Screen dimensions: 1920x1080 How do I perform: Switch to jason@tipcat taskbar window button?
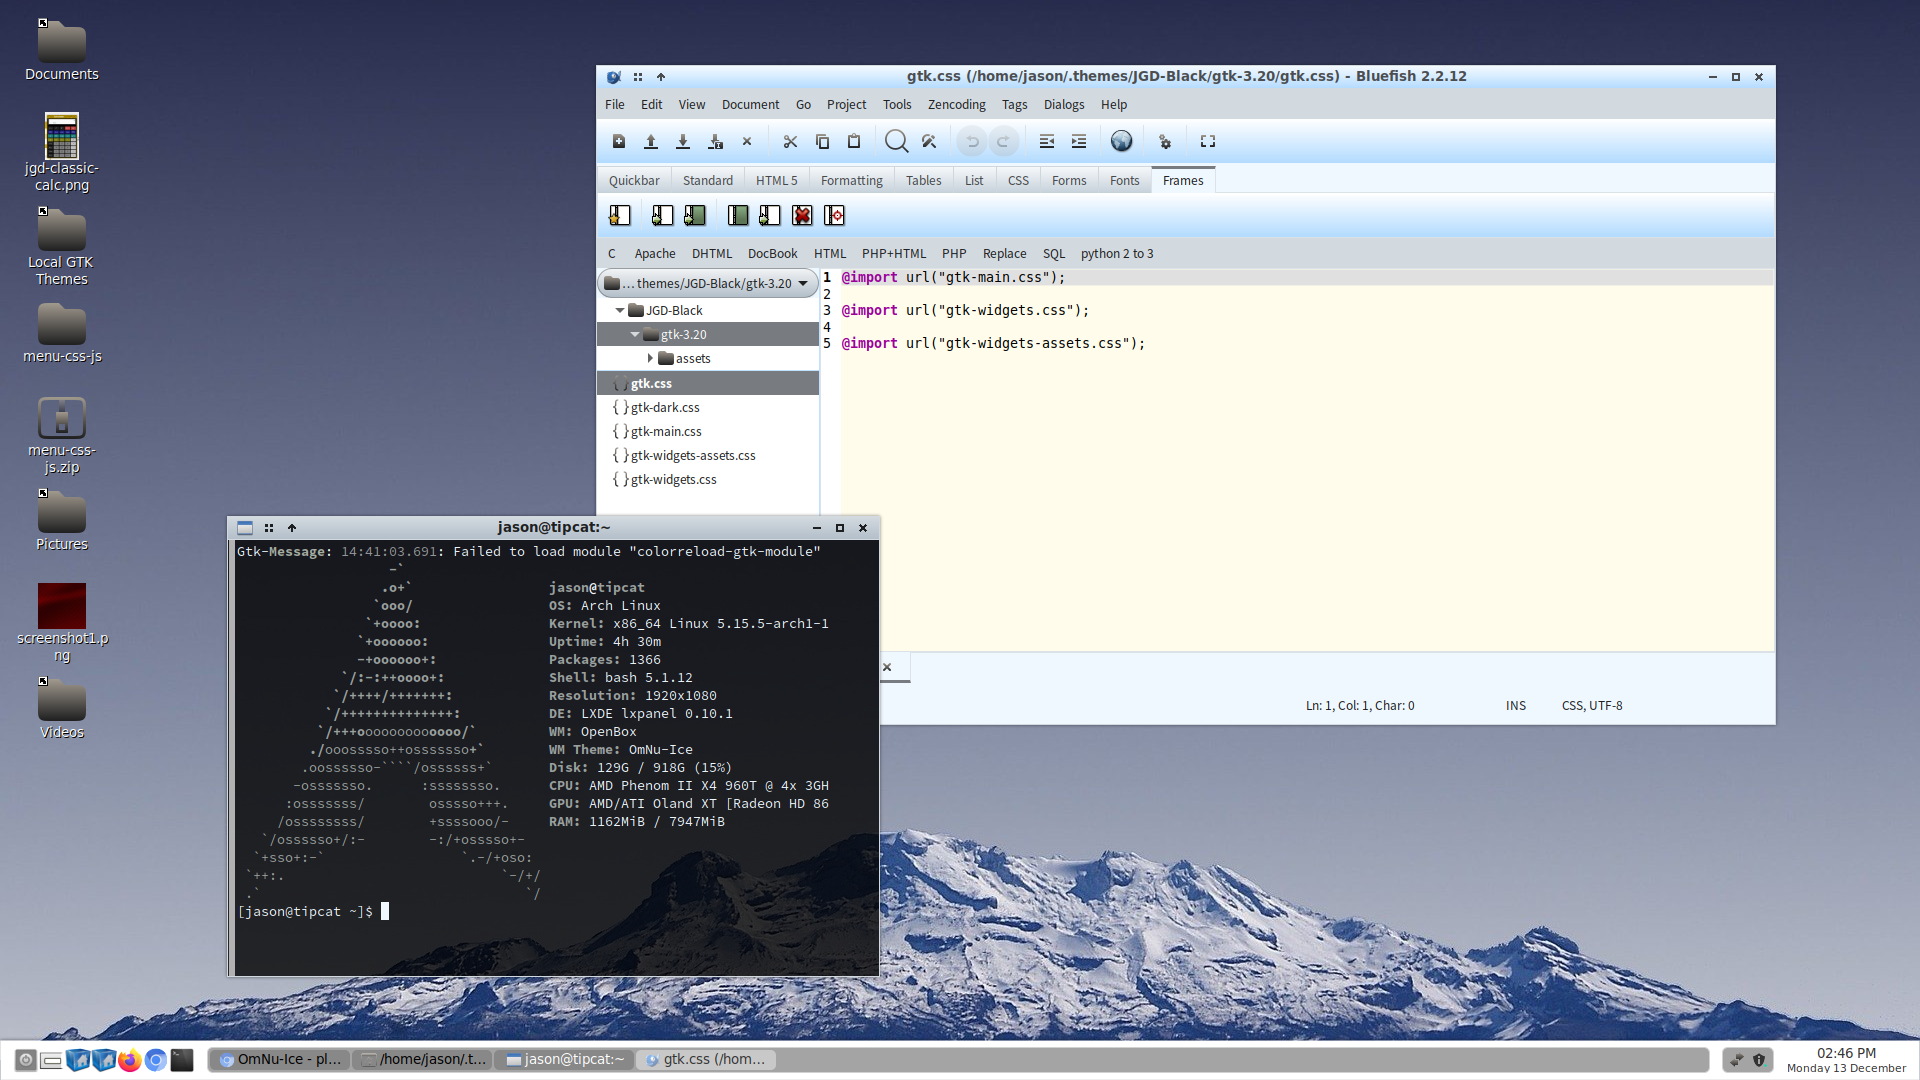coord(564,1060)
